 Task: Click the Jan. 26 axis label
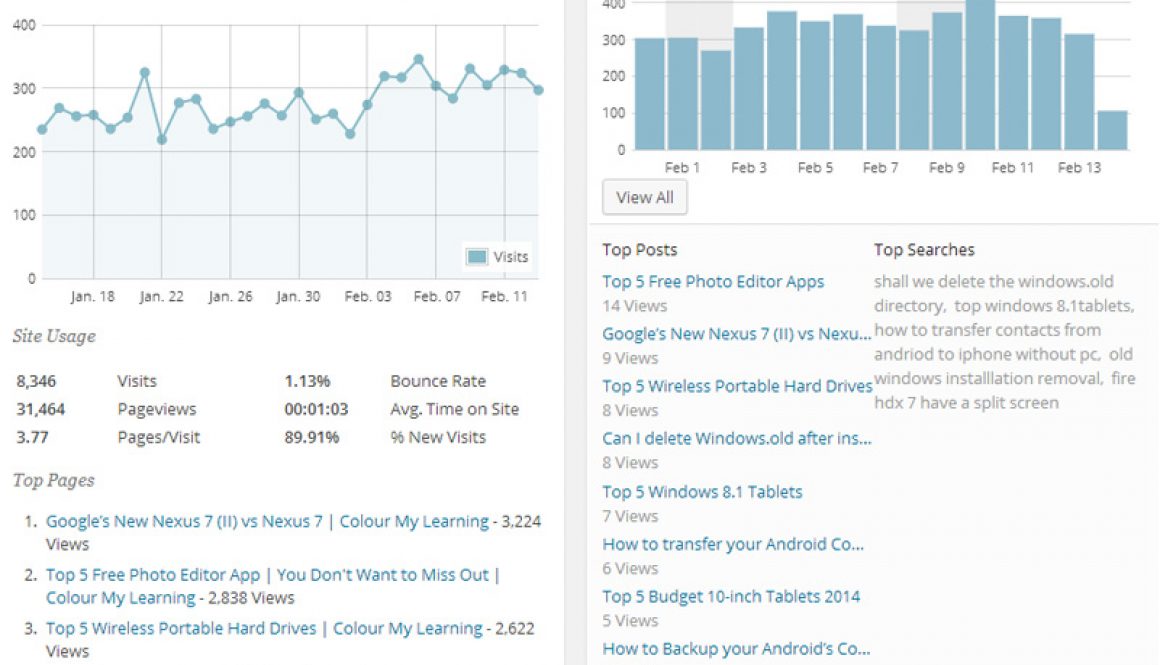pos(230,297)
